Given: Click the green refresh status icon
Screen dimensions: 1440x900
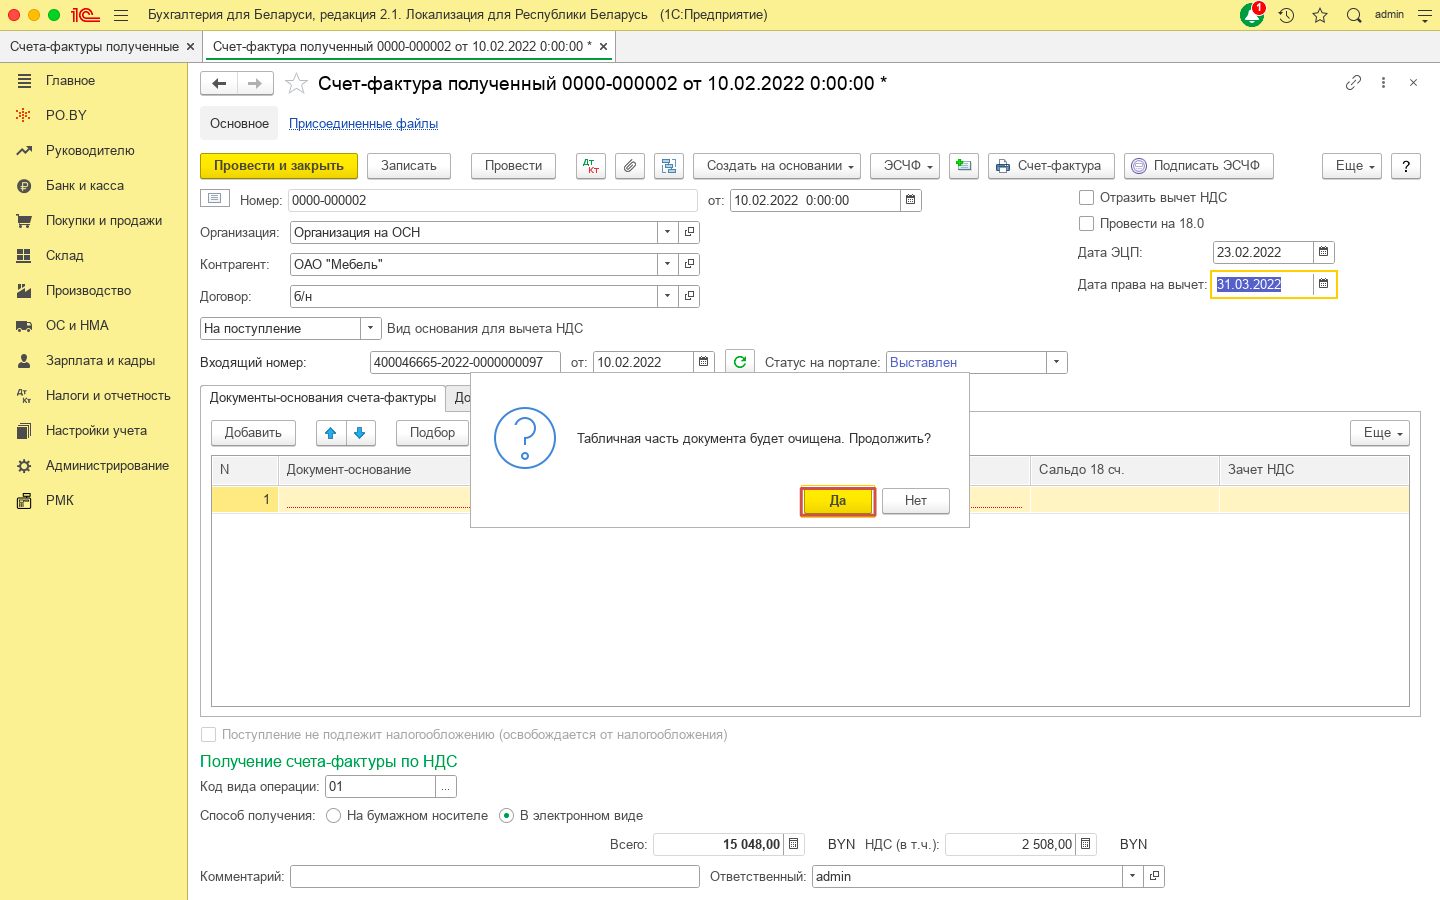Looking at the screenshot, I should point(740,362).
